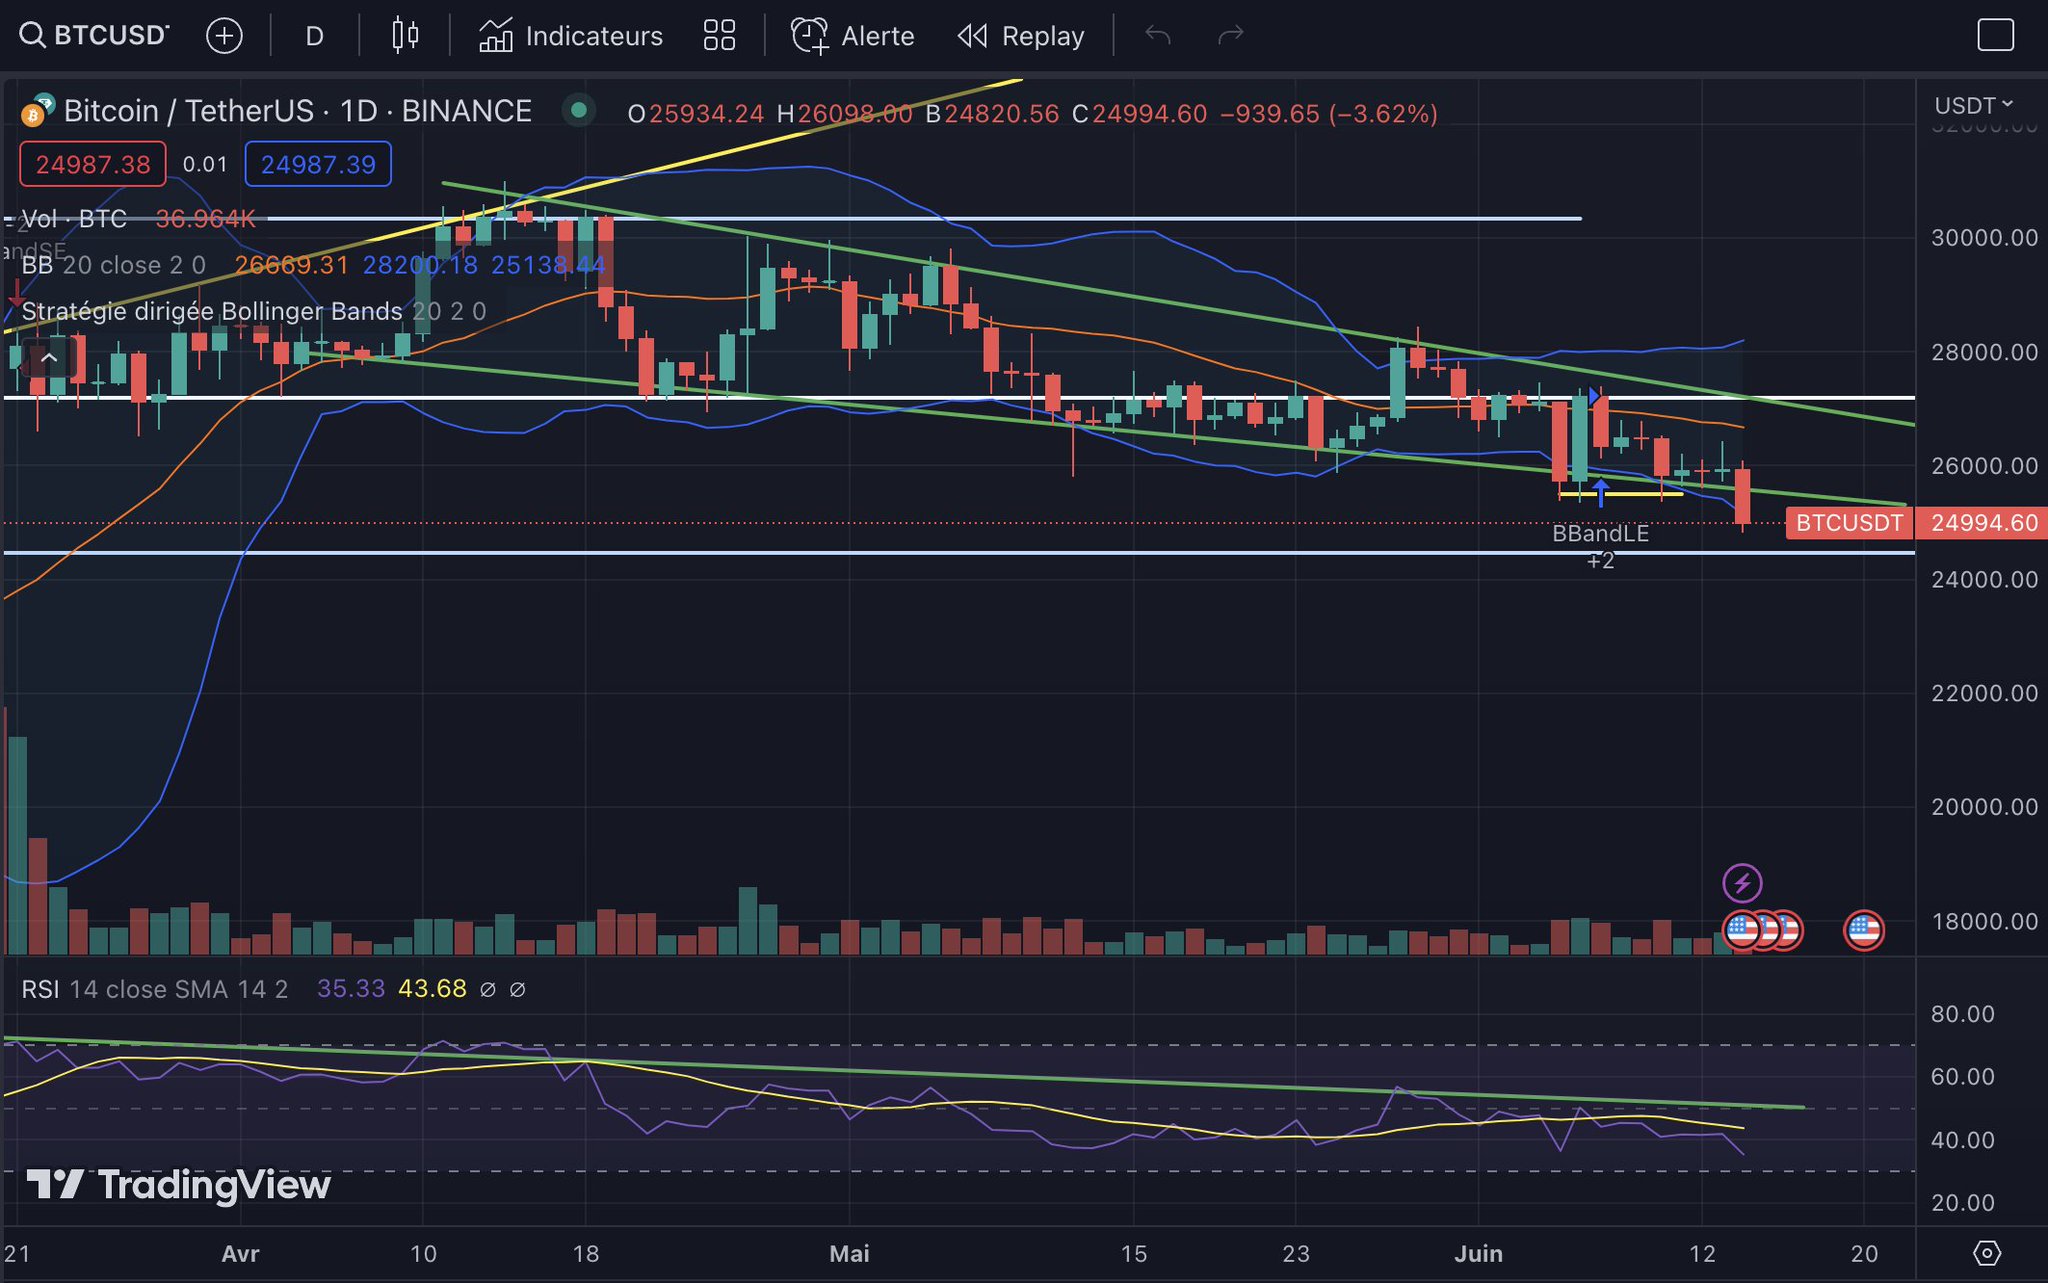Select the RSI 14 close SMA legend

(154, 989)
